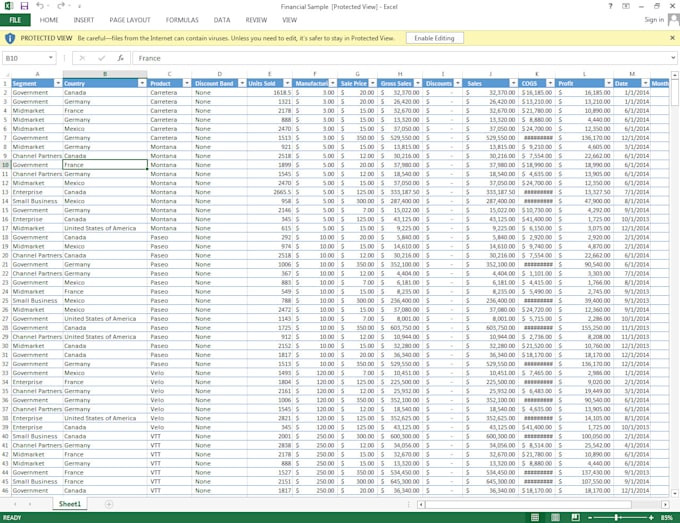
Task: Click the vertical scrollbar down arrow
Action: click(674, 493)
